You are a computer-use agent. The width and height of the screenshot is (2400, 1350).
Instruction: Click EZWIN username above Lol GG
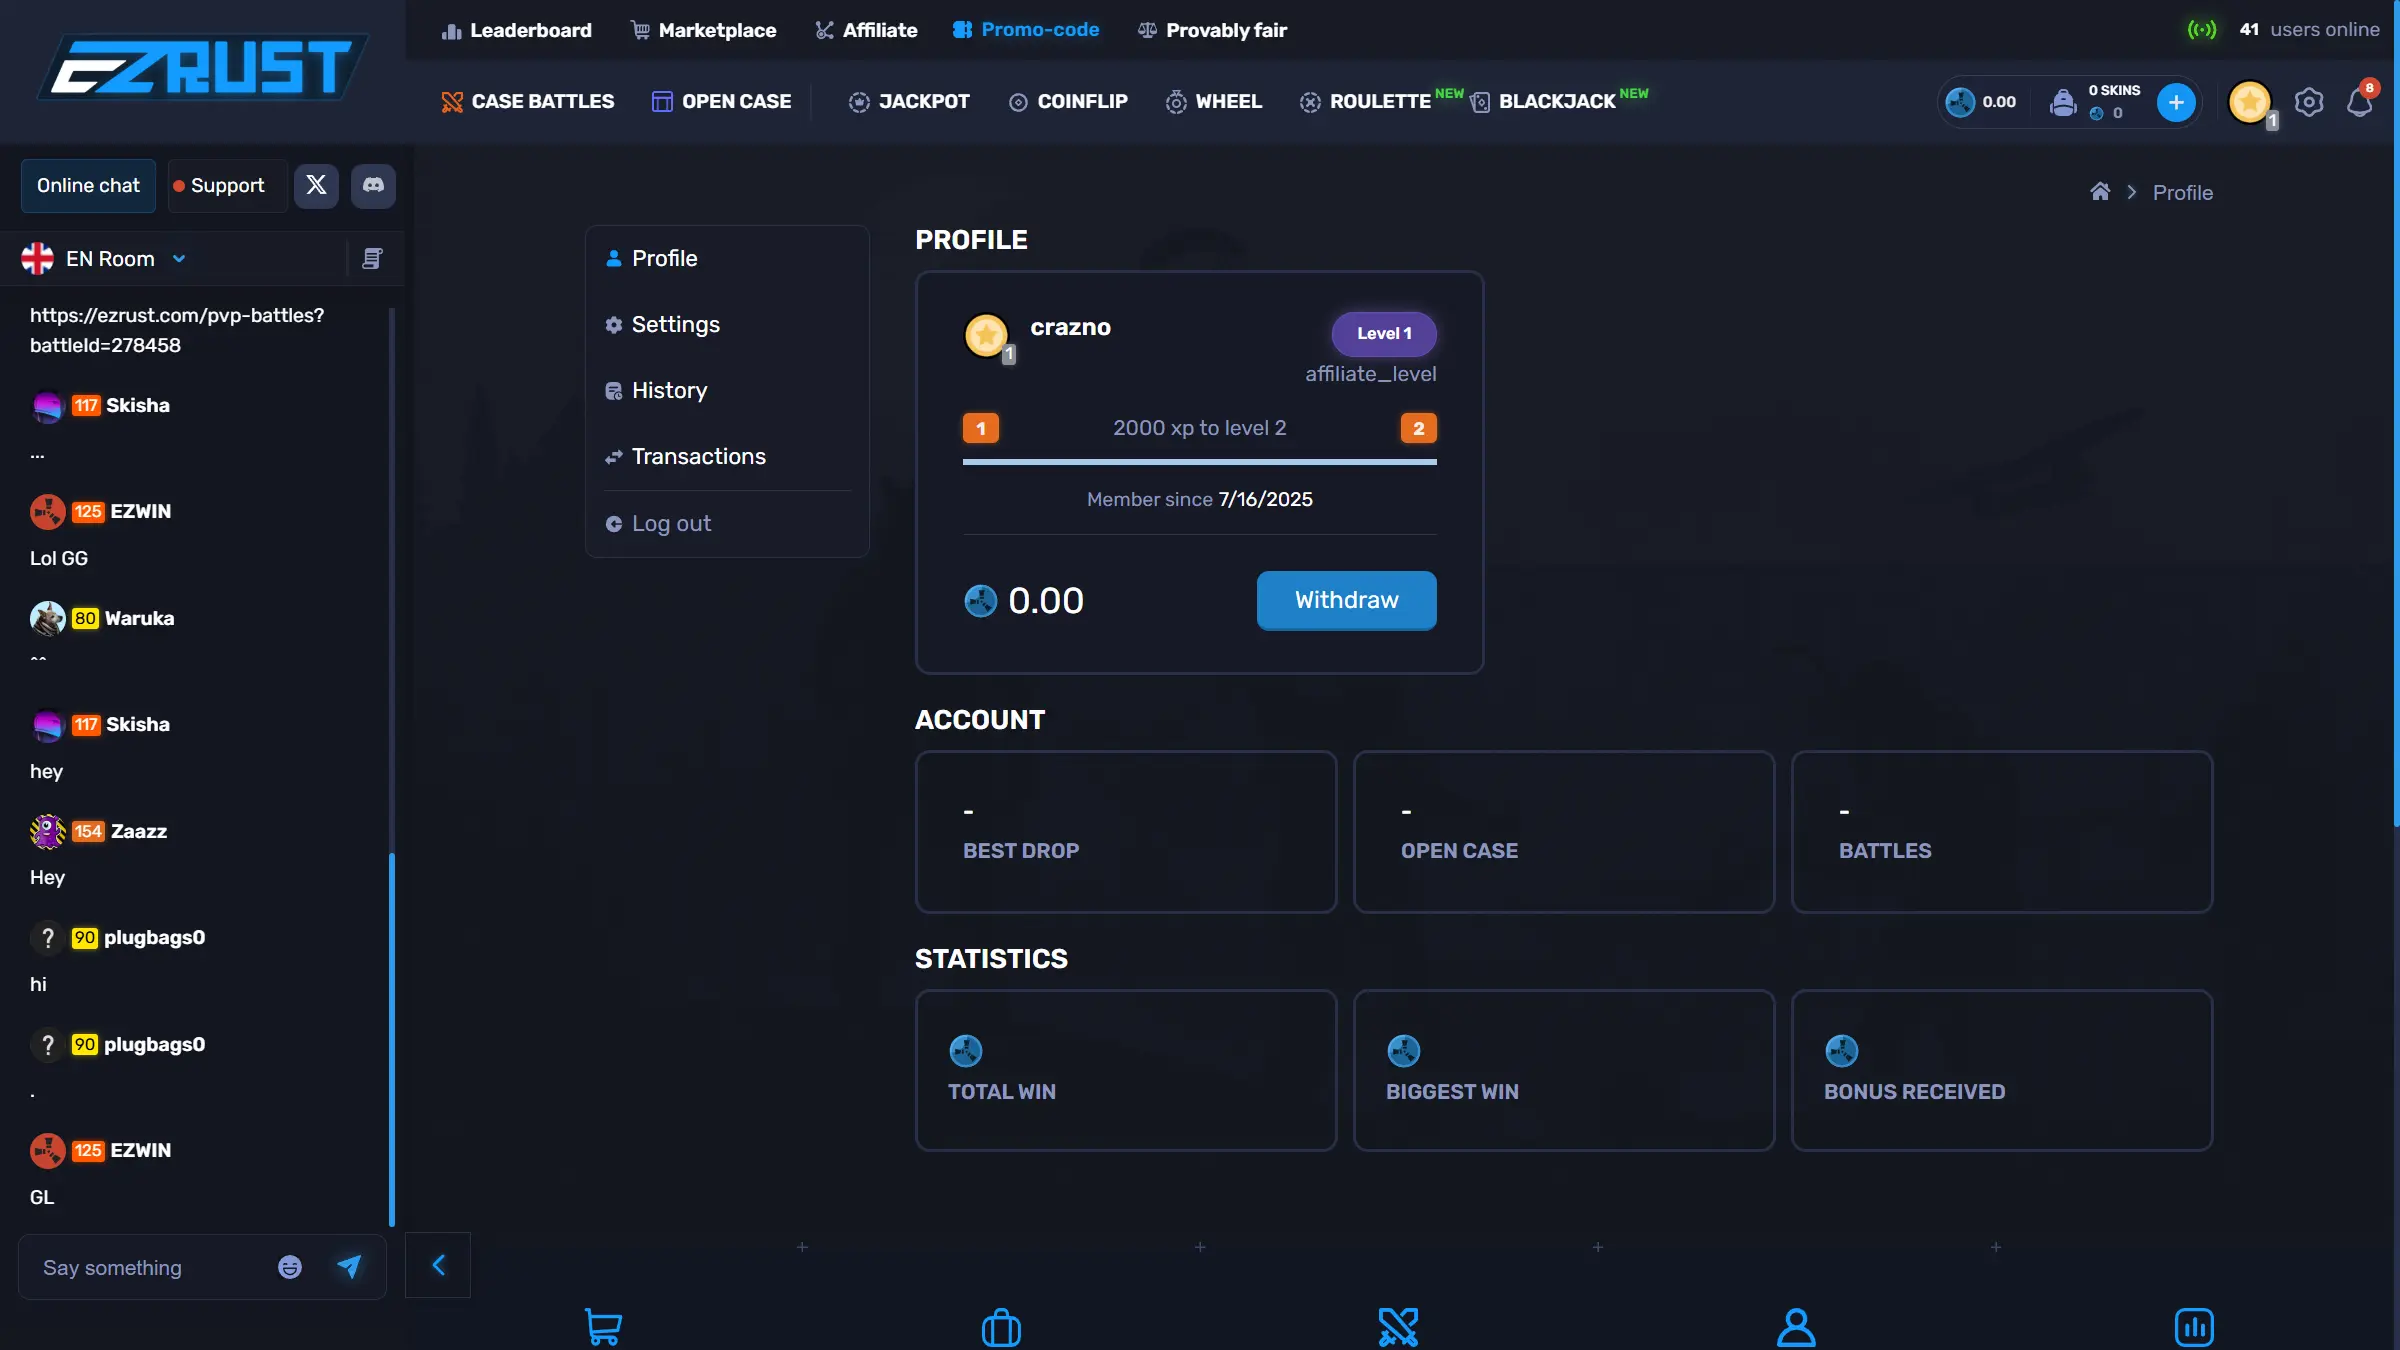tap(141, 511)
